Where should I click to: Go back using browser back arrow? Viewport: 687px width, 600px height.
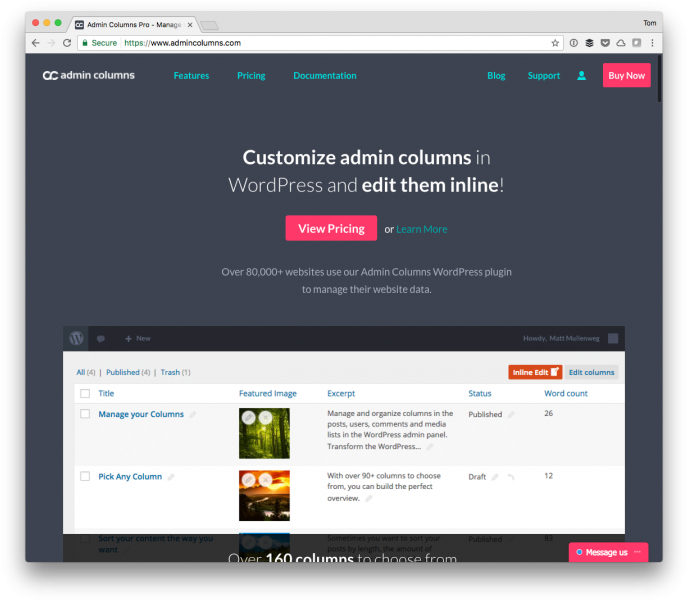(x=35, y=43)
